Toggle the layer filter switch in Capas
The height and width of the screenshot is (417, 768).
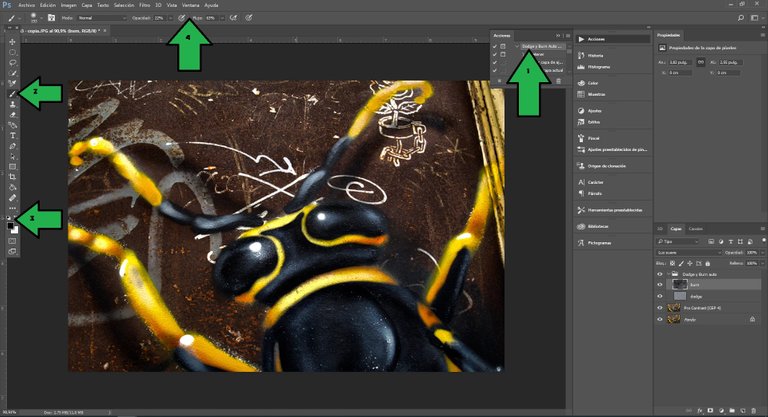click(x=764, y=241)
